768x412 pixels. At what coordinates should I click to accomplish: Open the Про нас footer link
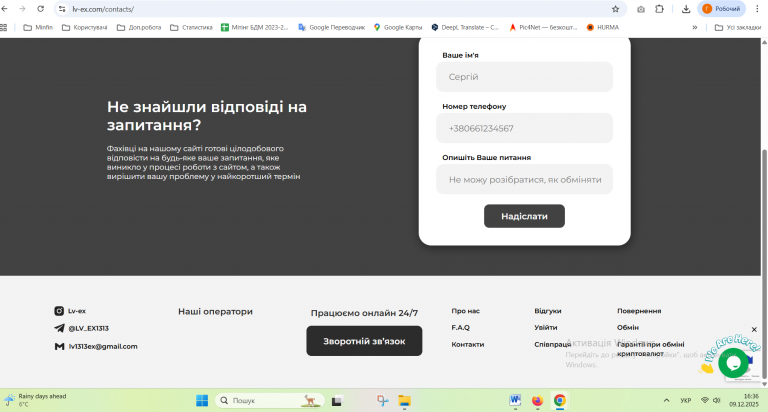tap(465, 311)
